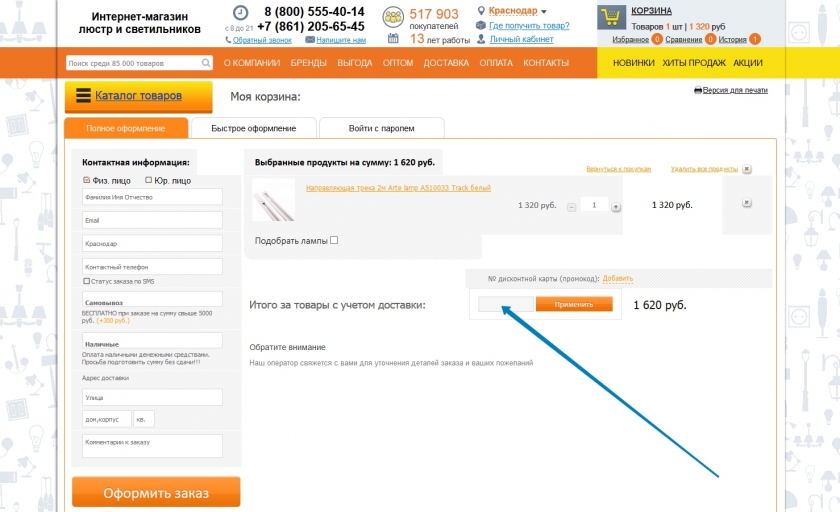Open the Наличные payment method selector
Viewport: 840px width, 512px height.
pyautogui.click(x=152, y=341)
